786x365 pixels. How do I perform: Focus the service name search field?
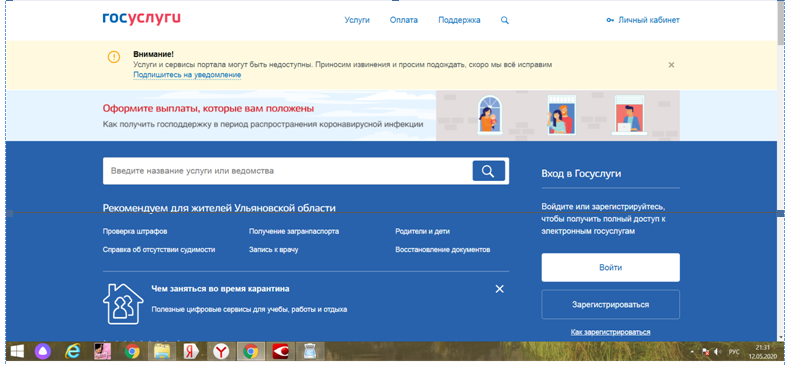(x=288, y=171)
